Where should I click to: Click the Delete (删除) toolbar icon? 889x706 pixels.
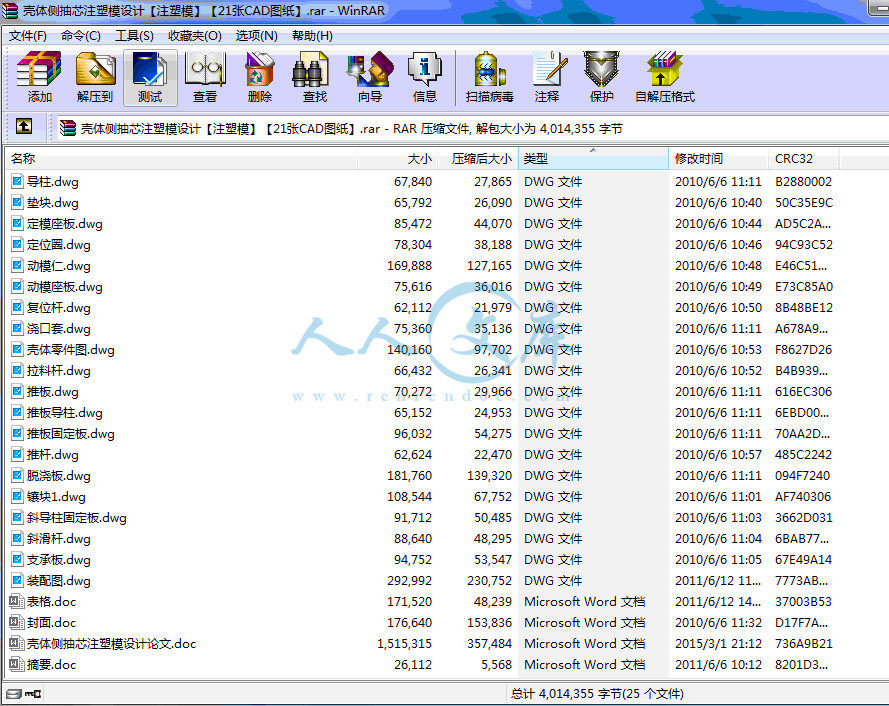(260, 78)
